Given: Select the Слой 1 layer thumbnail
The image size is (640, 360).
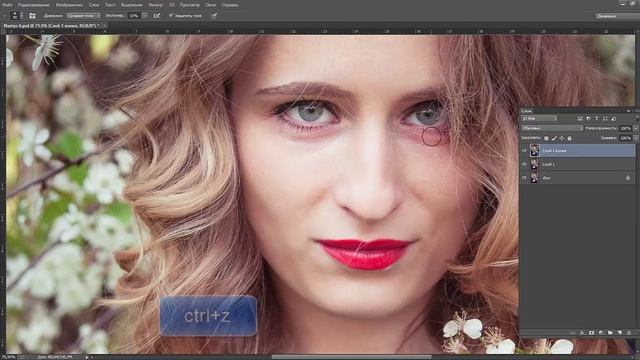Looking at the screenshot, I should point(535,164).
